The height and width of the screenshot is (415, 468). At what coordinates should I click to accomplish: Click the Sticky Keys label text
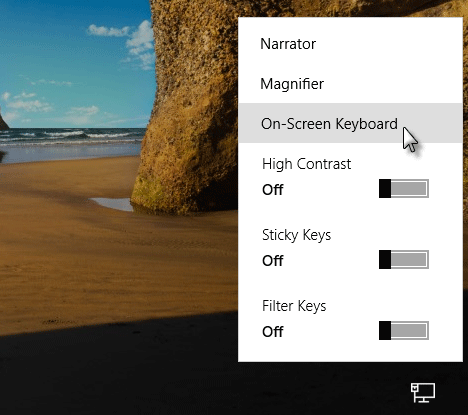(296, 235)
